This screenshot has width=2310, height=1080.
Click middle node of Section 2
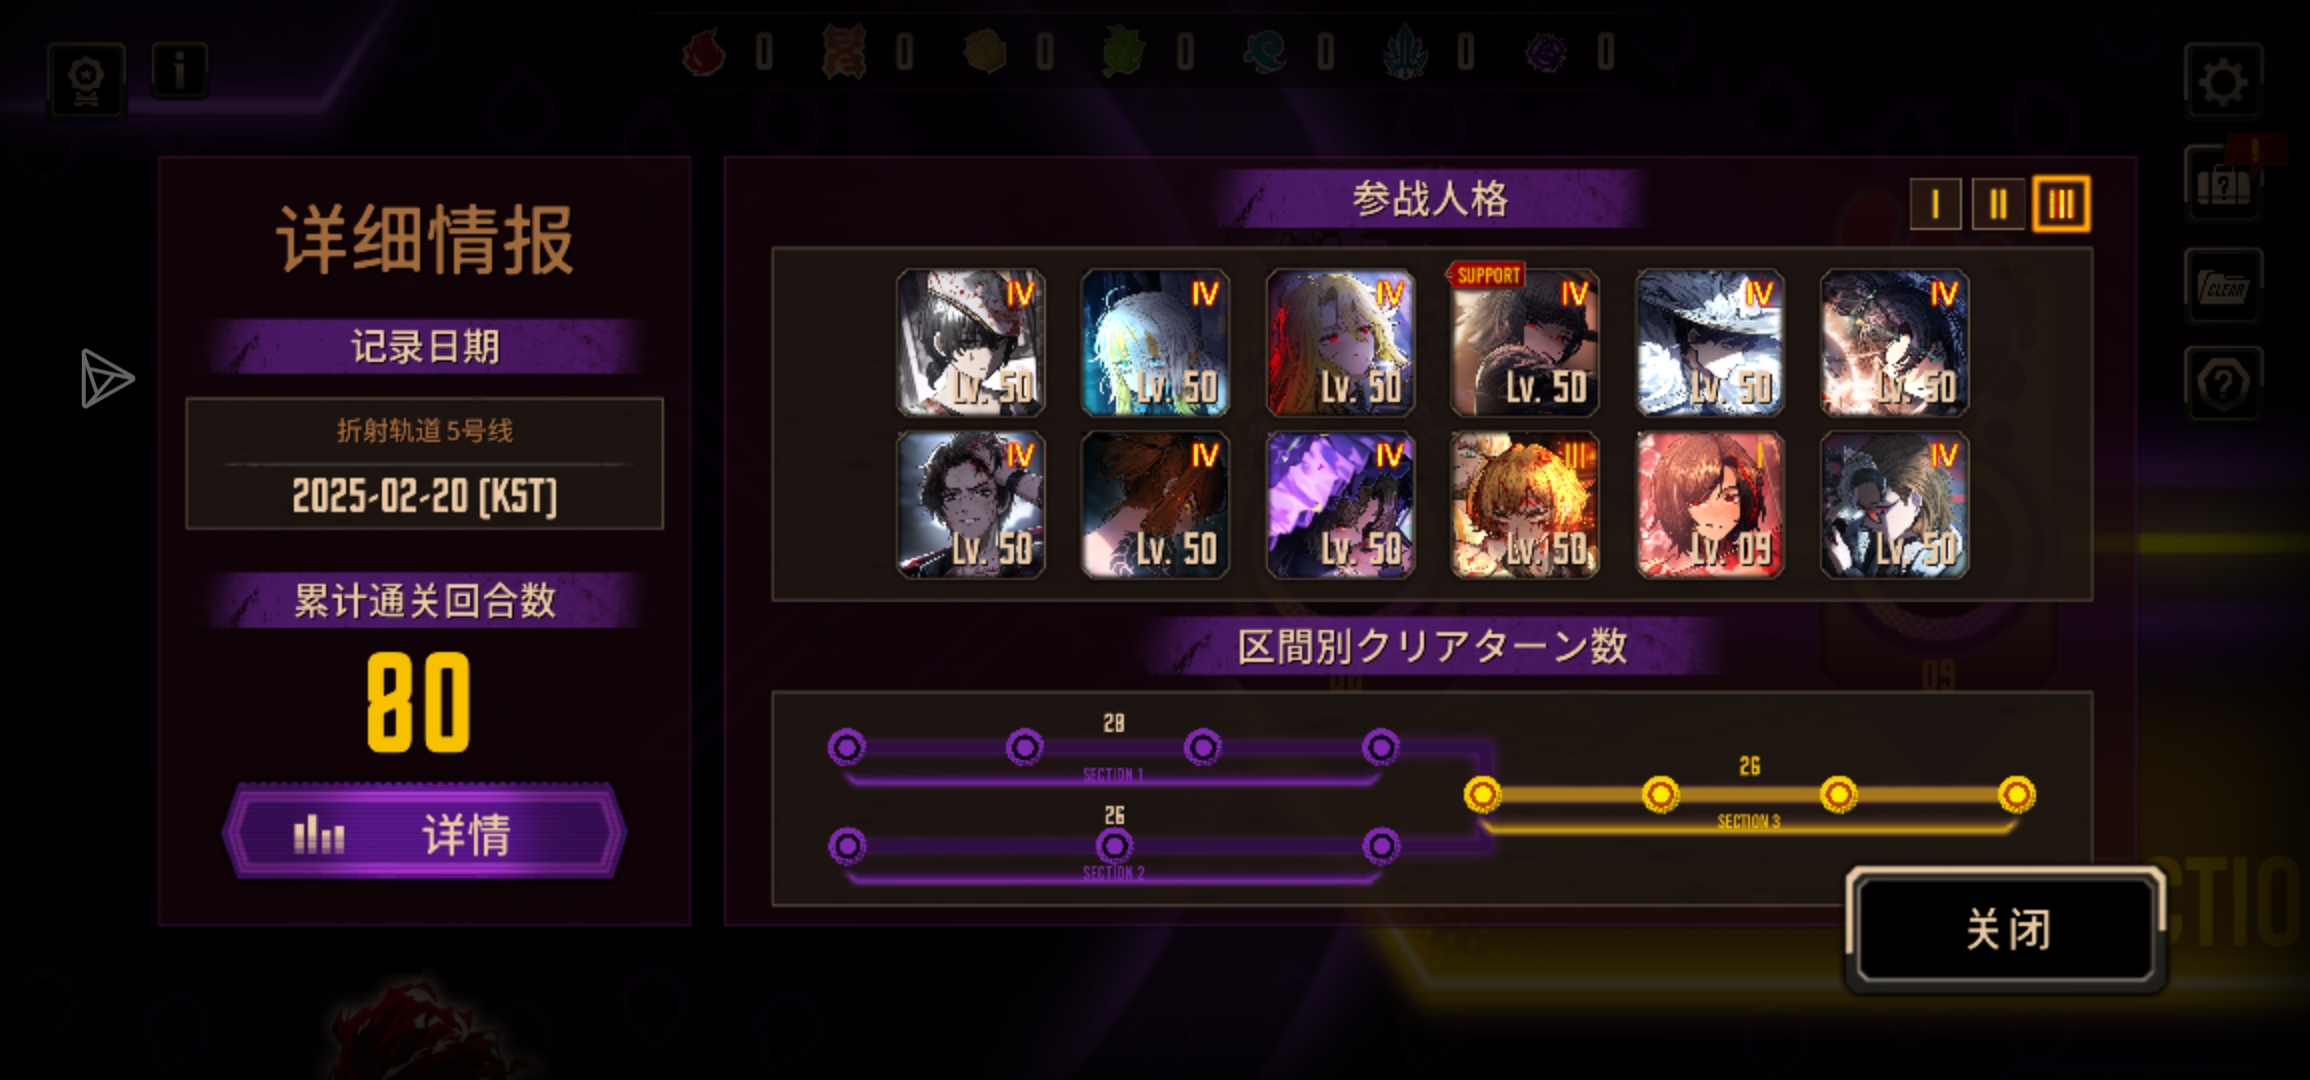(1114, 846)
